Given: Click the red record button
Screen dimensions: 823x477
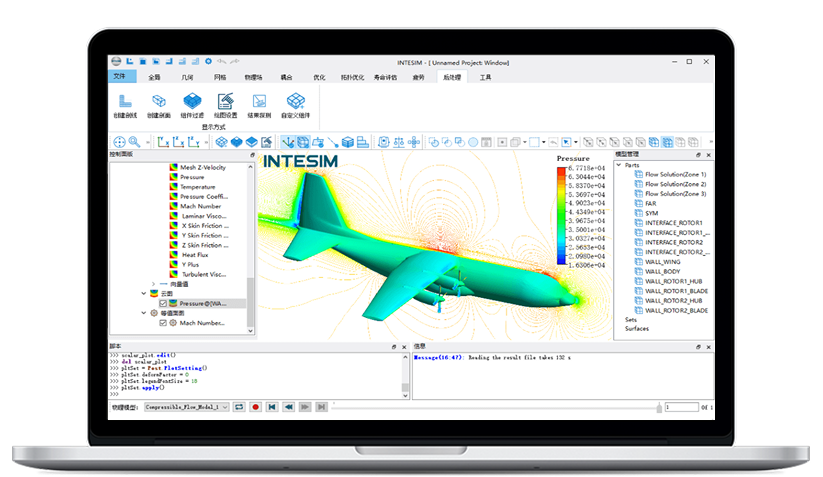Looking at the screenshot, I should [256, 407].
